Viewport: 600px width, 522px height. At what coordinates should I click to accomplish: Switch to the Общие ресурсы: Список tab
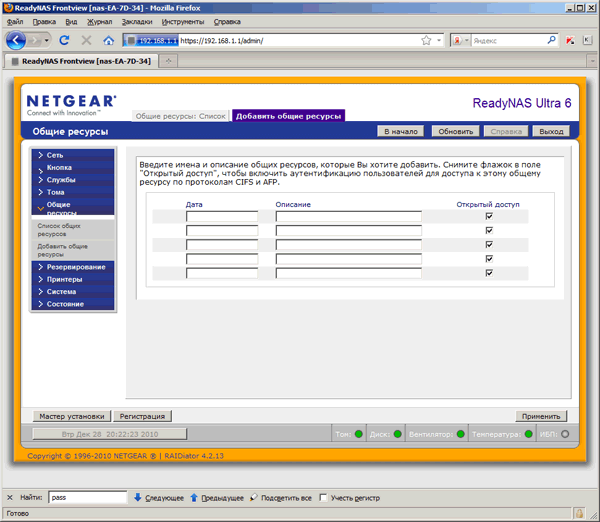pyautogui.click(x=181, y=116)
